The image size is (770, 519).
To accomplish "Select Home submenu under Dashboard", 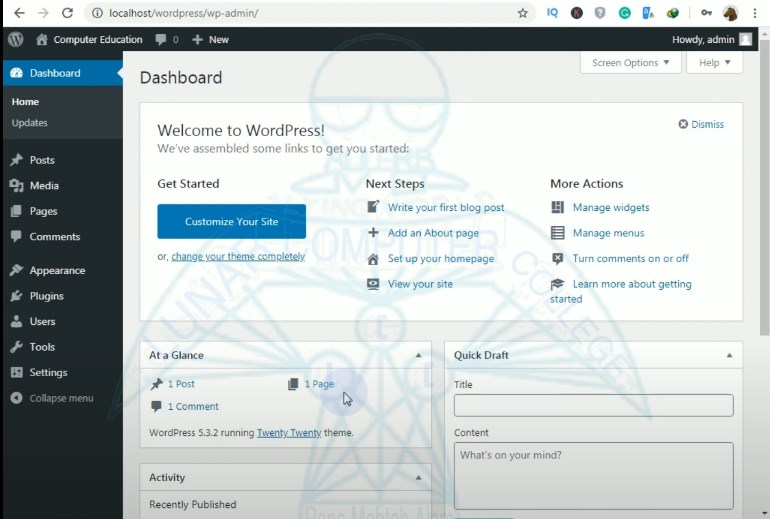I will [x=25, y=102].
